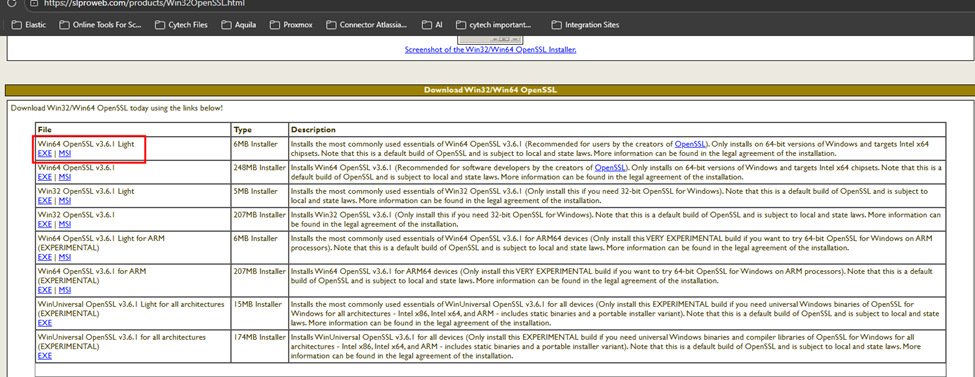The height and width of the screenshot is (377, 975).
Task: Download EXE for WinUniversal OpenSSL Light 15MB
Action: tap(44, 323)
